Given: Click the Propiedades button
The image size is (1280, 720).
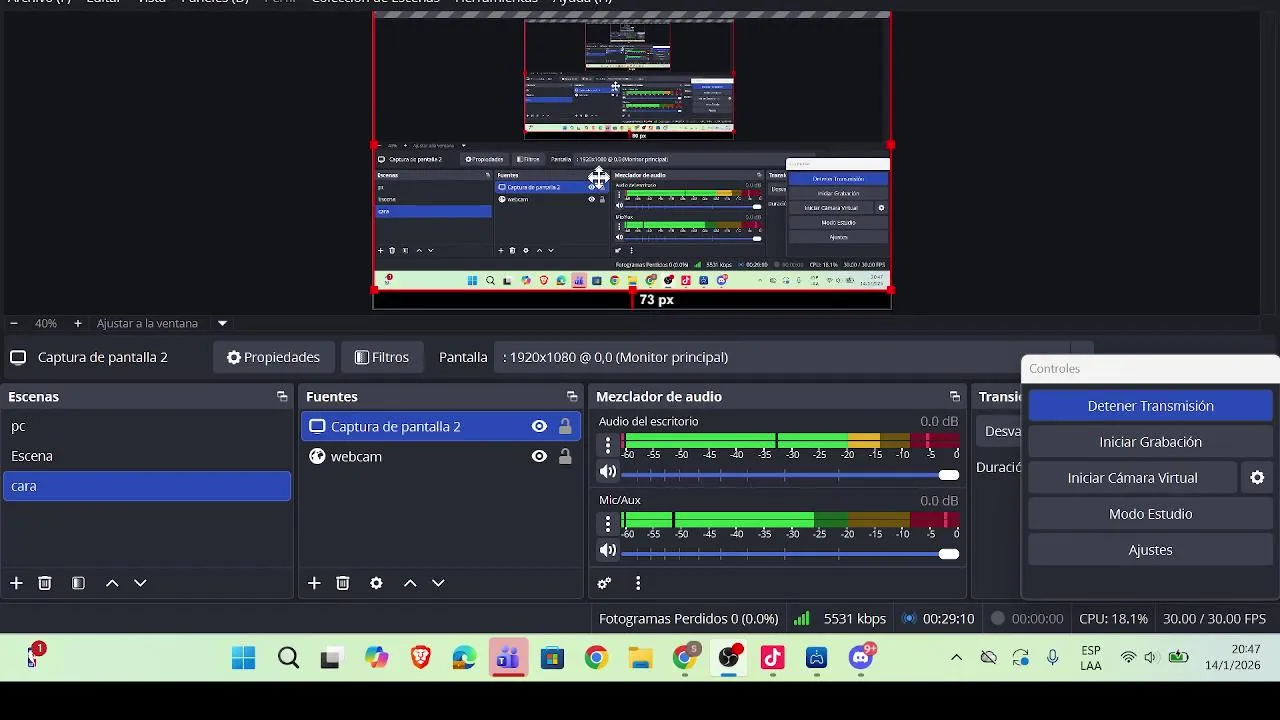Looking at the screenshot, I should pos(273,357).
